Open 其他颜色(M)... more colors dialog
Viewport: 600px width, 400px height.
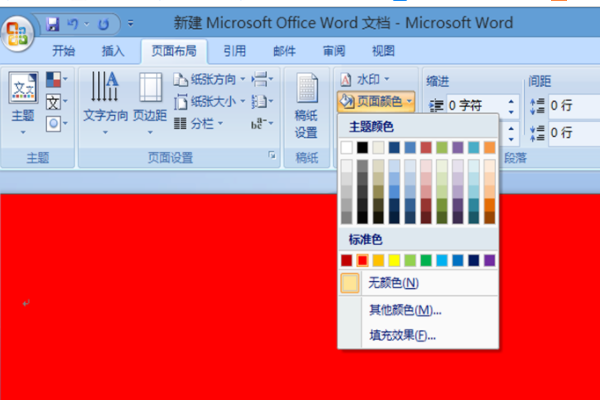[418, 310]
